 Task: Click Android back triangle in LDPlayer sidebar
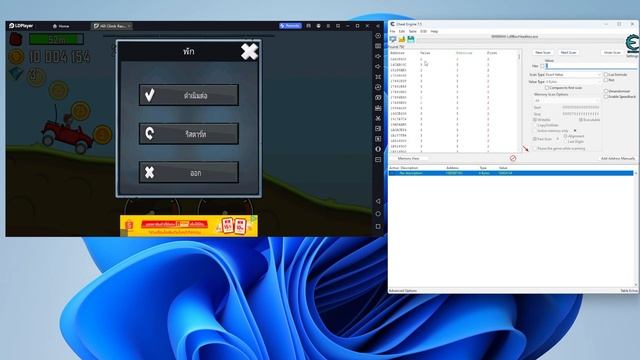click(x=378, y=201)
